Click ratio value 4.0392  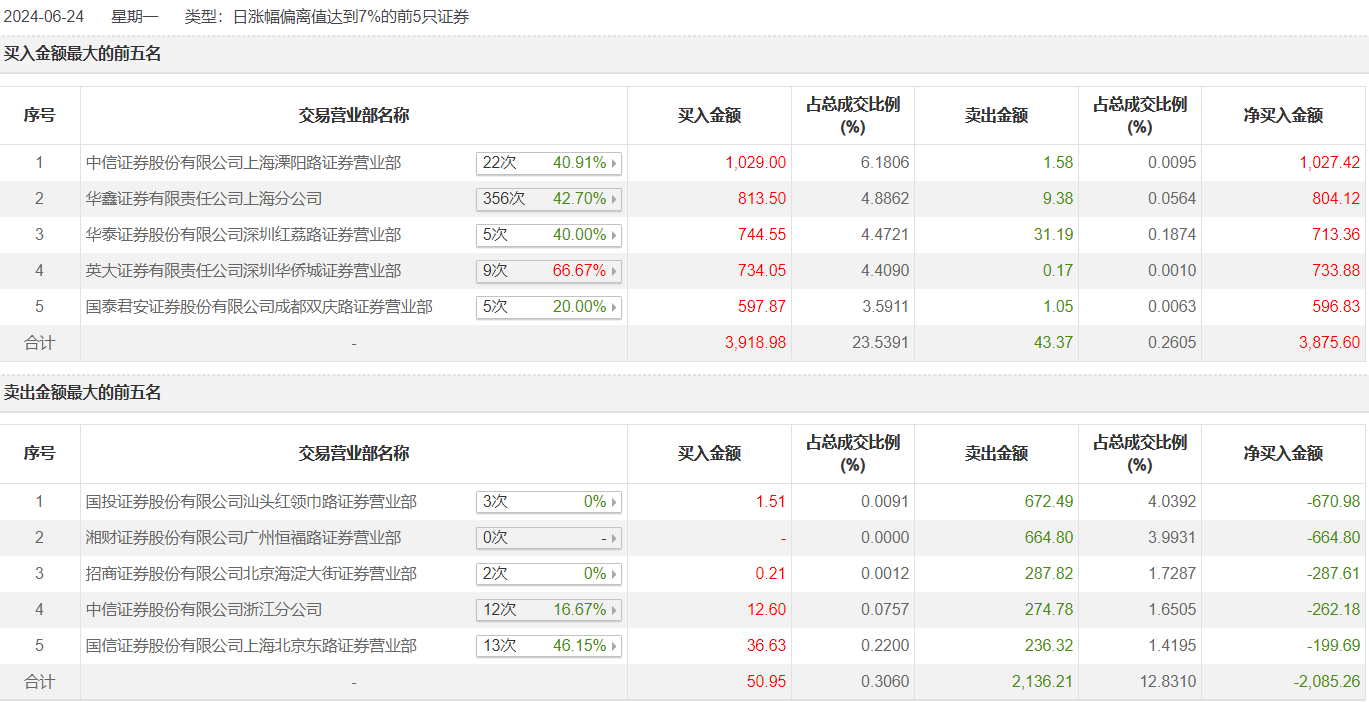pos(1172,502)
